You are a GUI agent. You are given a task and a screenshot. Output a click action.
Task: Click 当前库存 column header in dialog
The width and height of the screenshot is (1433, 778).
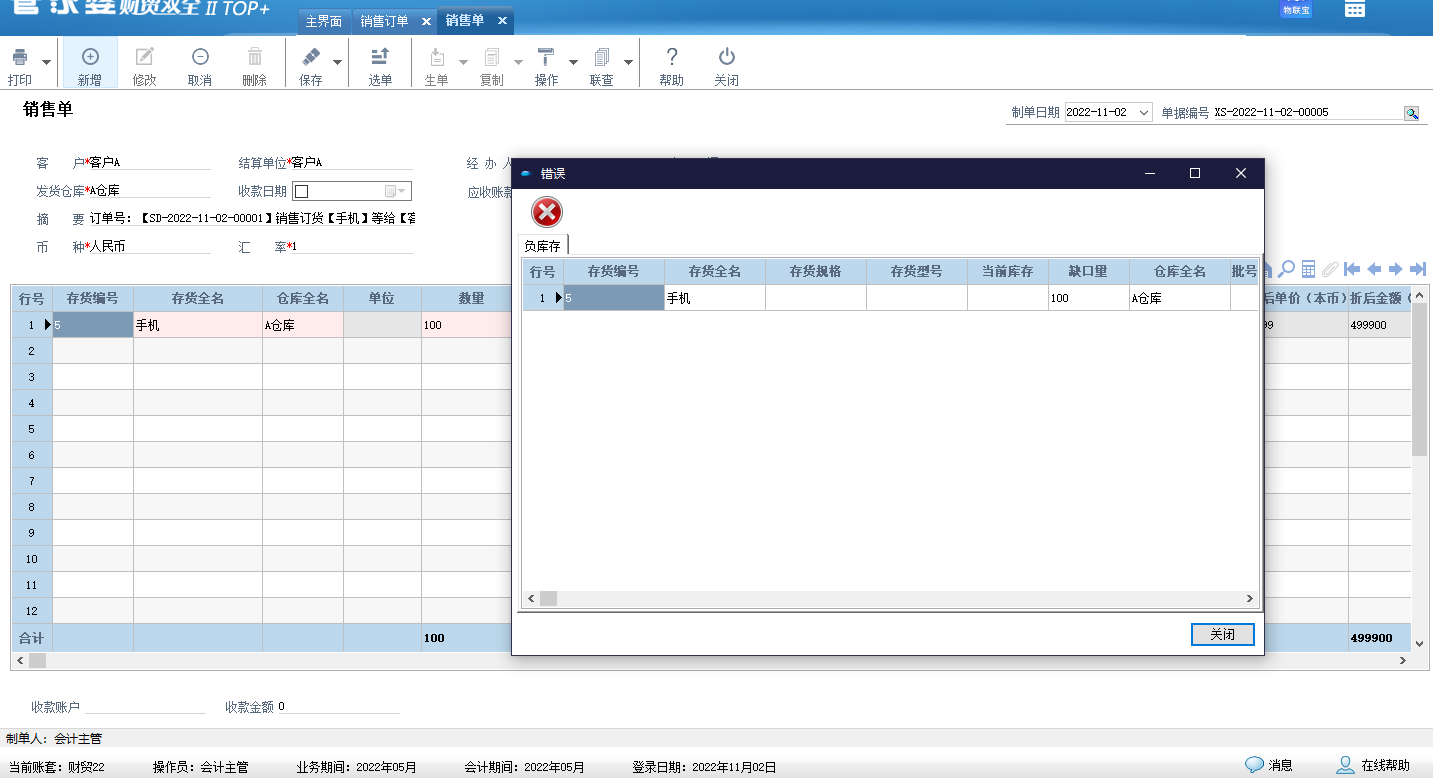point(1007,271)
